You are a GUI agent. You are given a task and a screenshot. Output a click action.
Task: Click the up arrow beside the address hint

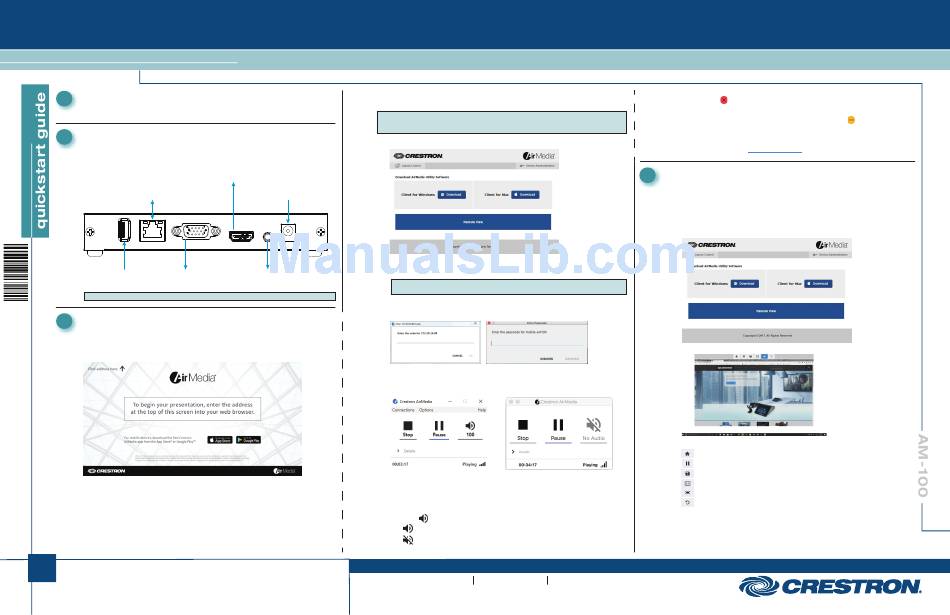pyautogui.click(x=122, y=368)
